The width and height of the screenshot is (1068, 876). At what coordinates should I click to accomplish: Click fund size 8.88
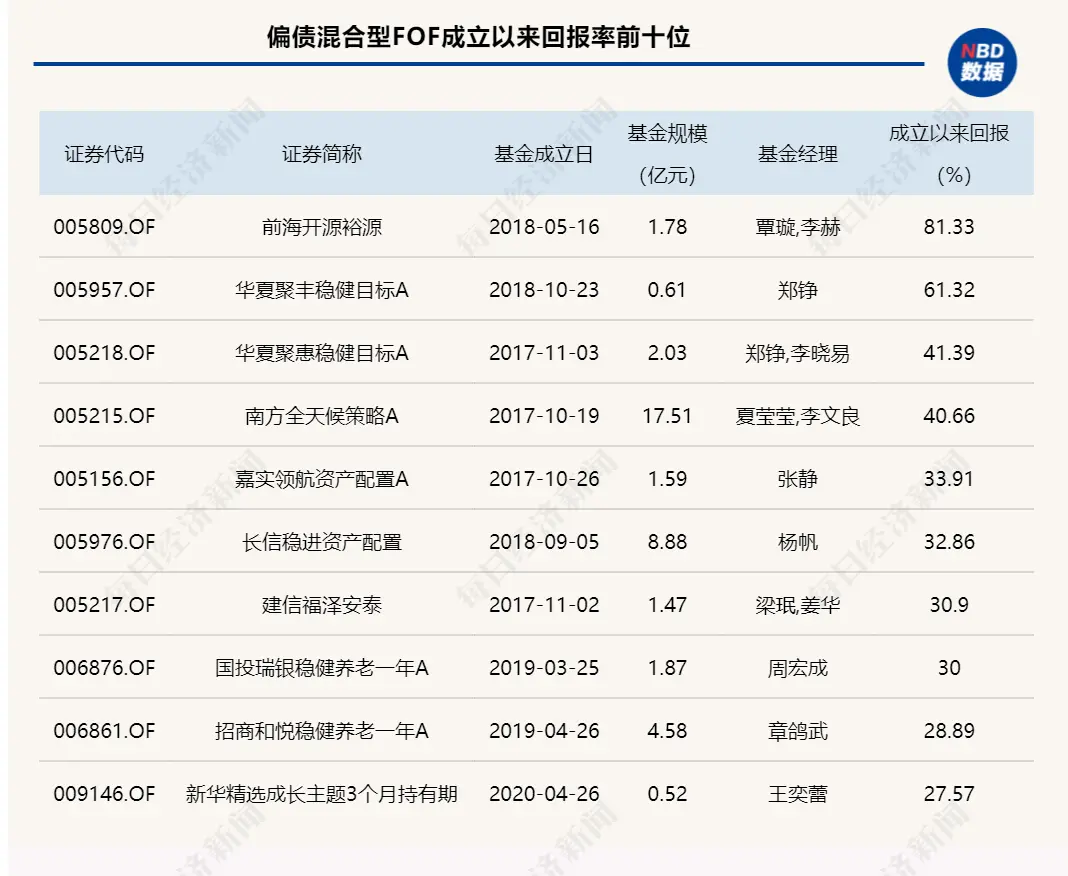point(667,542)
